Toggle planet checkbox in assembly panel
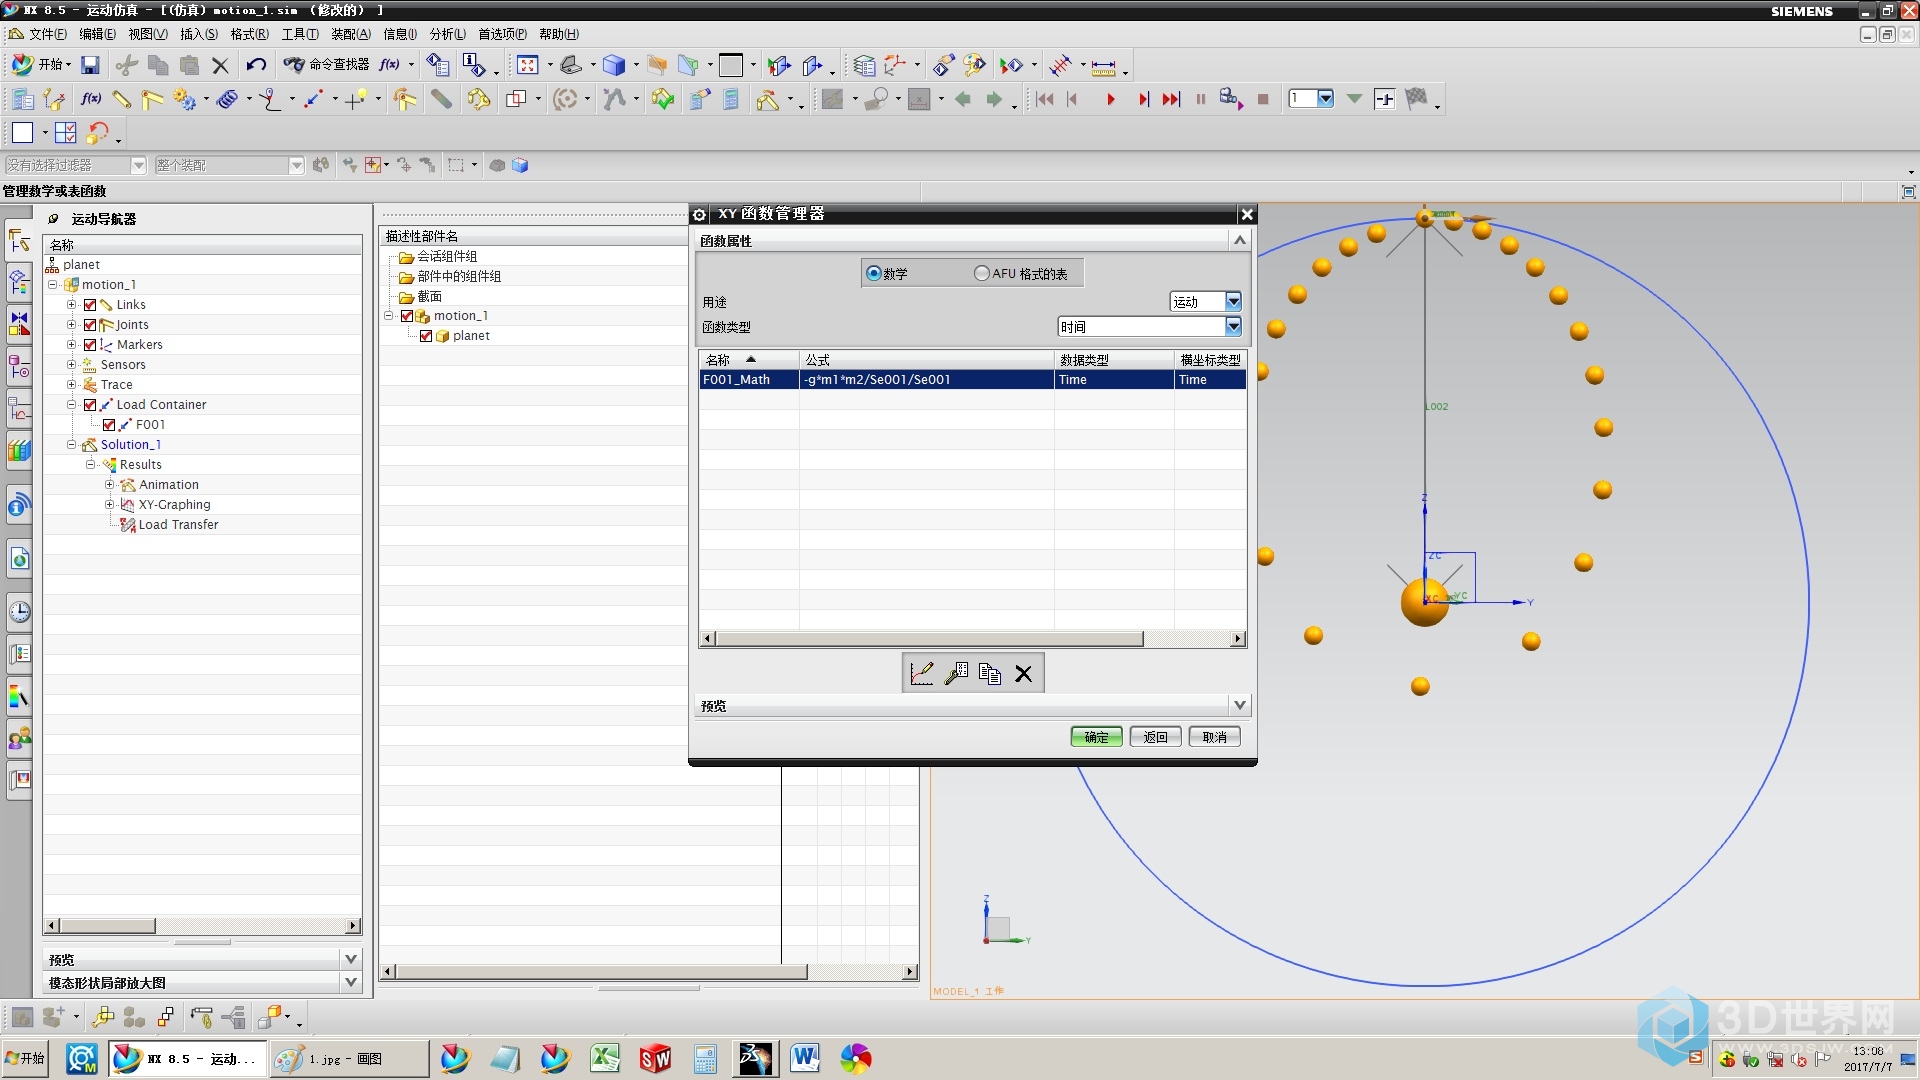The image size is (1920, 1080). click(x=426, y=336)
